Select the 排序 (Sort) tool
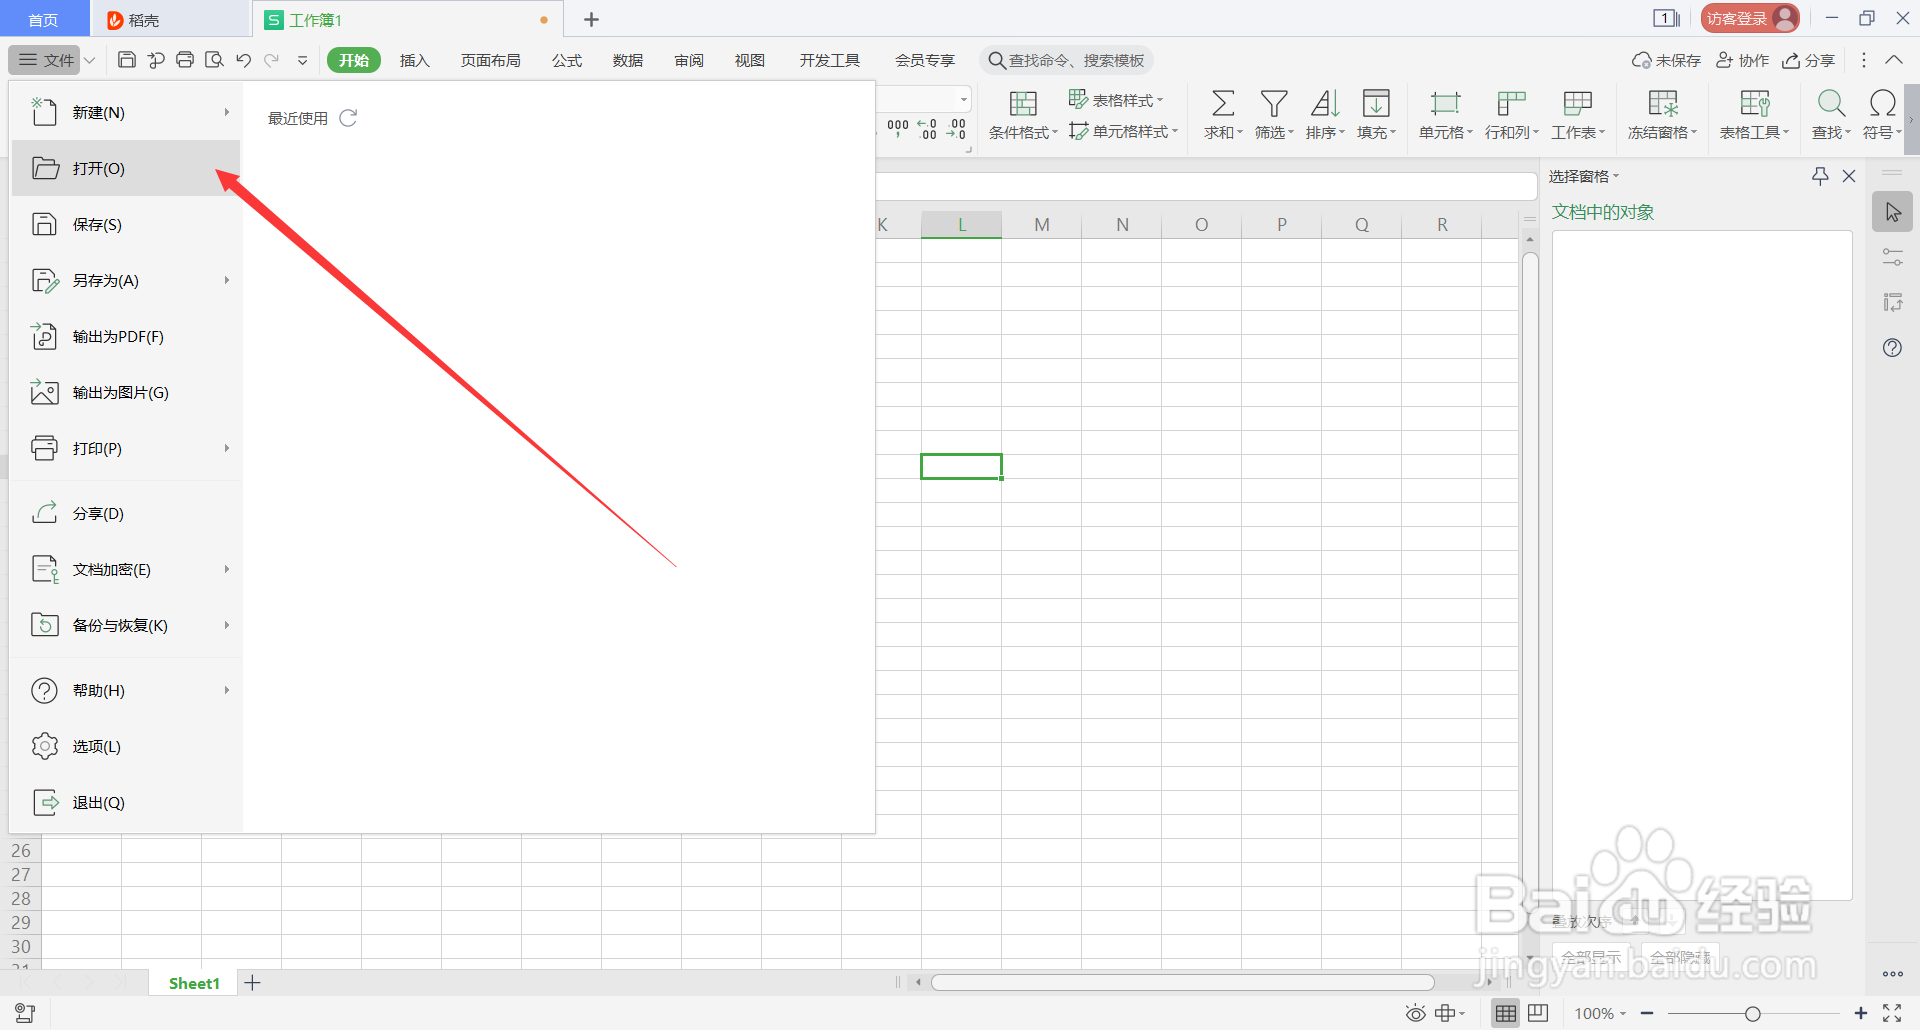The height and width of the screenshot is (1030, 1920). pos(1324,113)
